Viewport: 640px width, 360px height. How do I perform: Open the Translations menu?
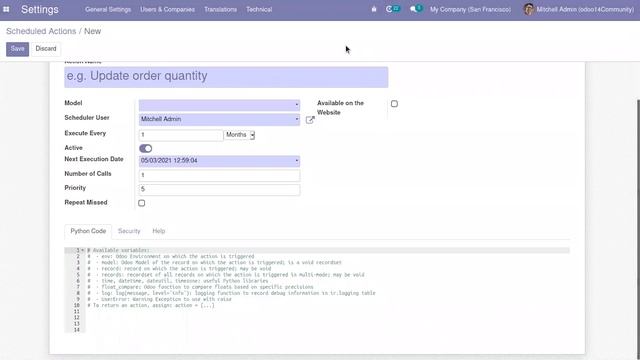coord(220,9)
